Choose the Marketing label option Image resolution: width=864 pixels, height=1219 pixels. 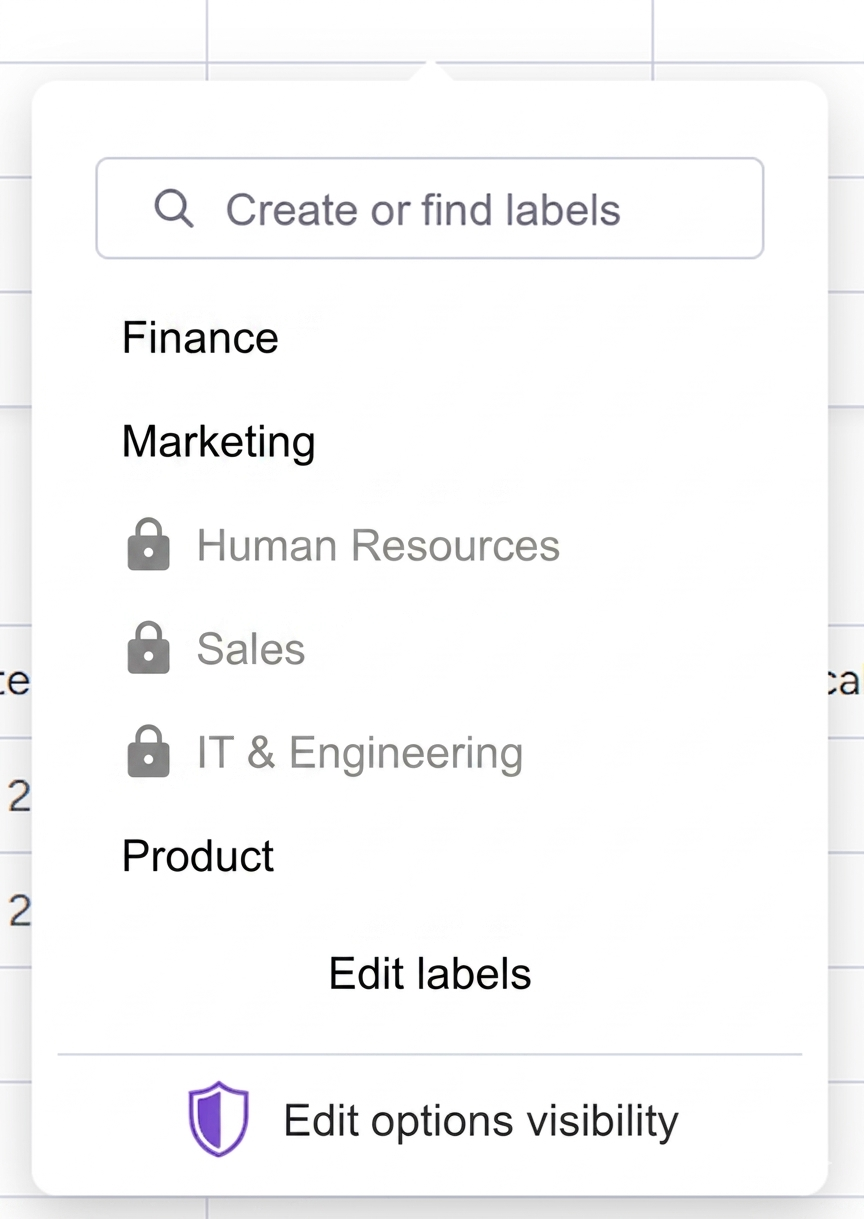pos(218,442)
